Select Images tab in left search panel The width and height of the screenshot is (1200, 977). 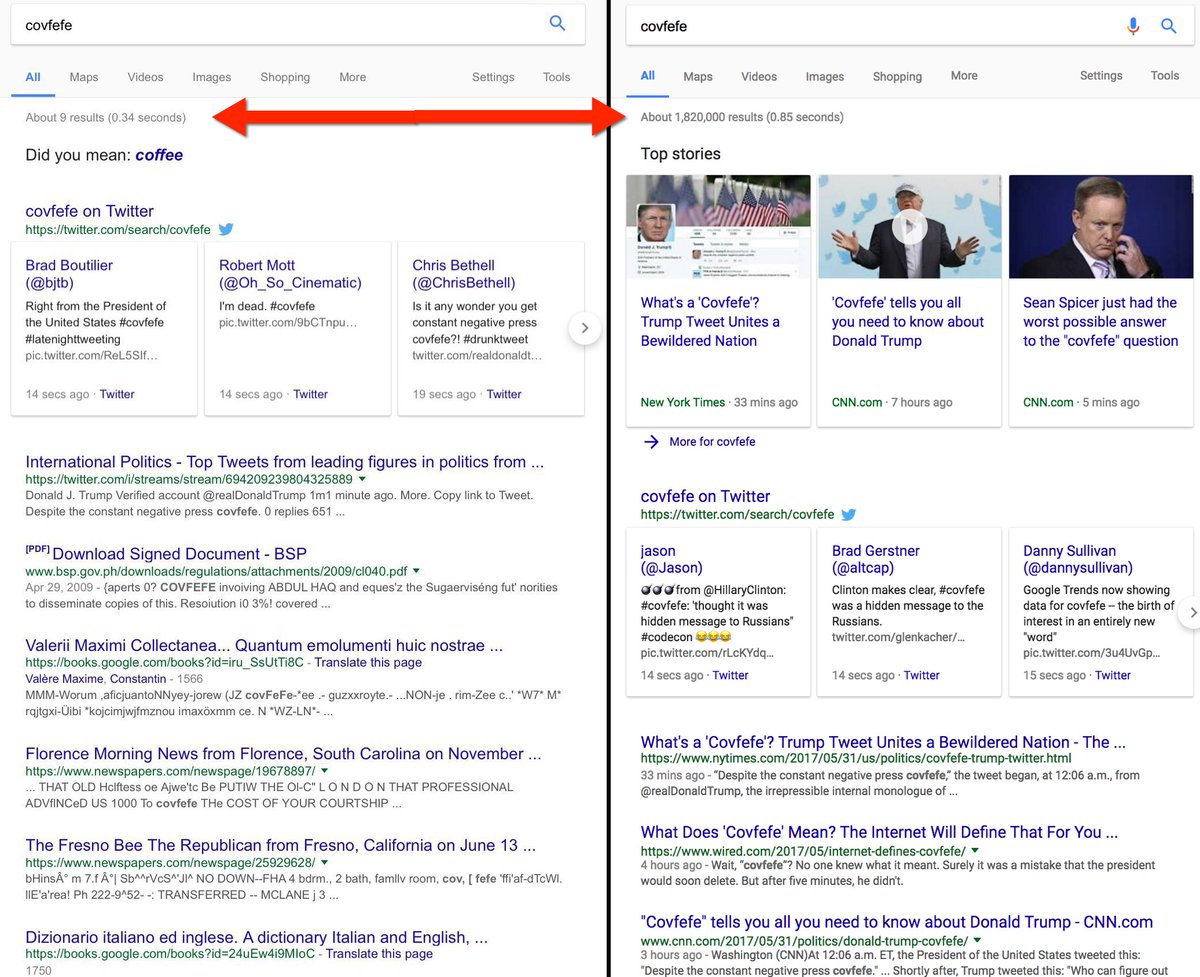(x=212, y=77)
